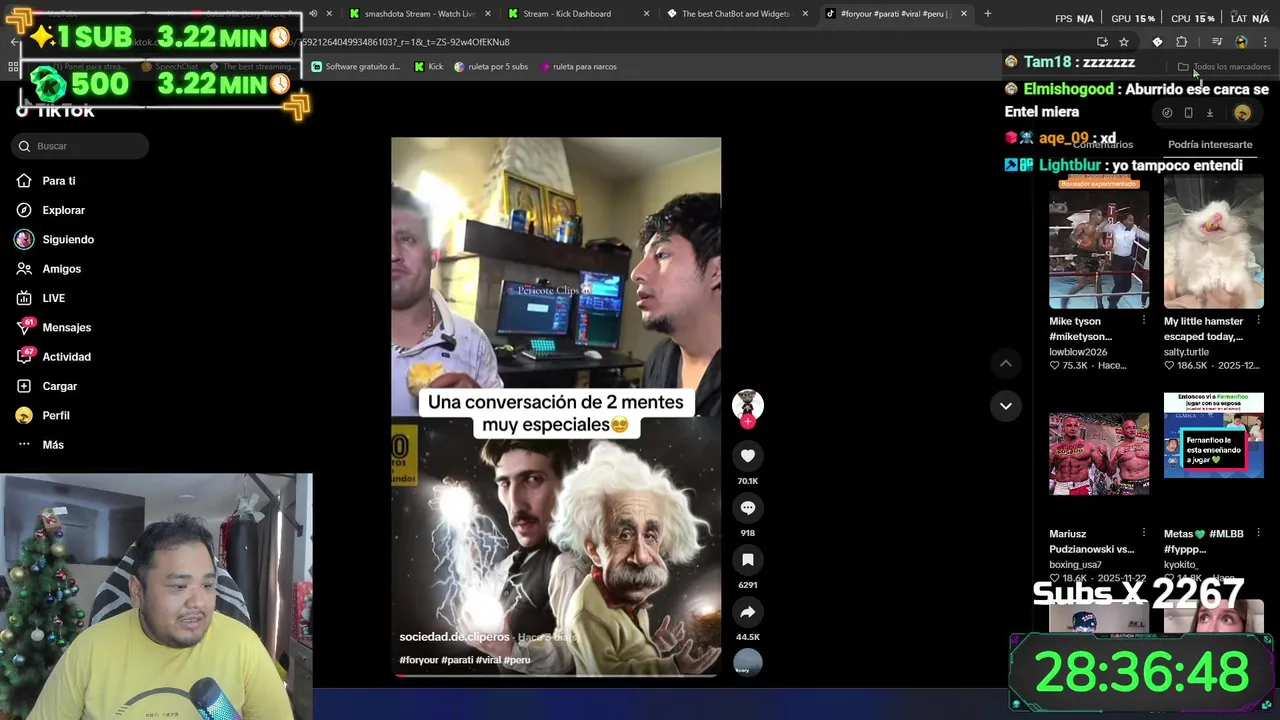The height and width of the screenshot is (720, 1280).
Task: Open a new browser tab
Action: 987,14
